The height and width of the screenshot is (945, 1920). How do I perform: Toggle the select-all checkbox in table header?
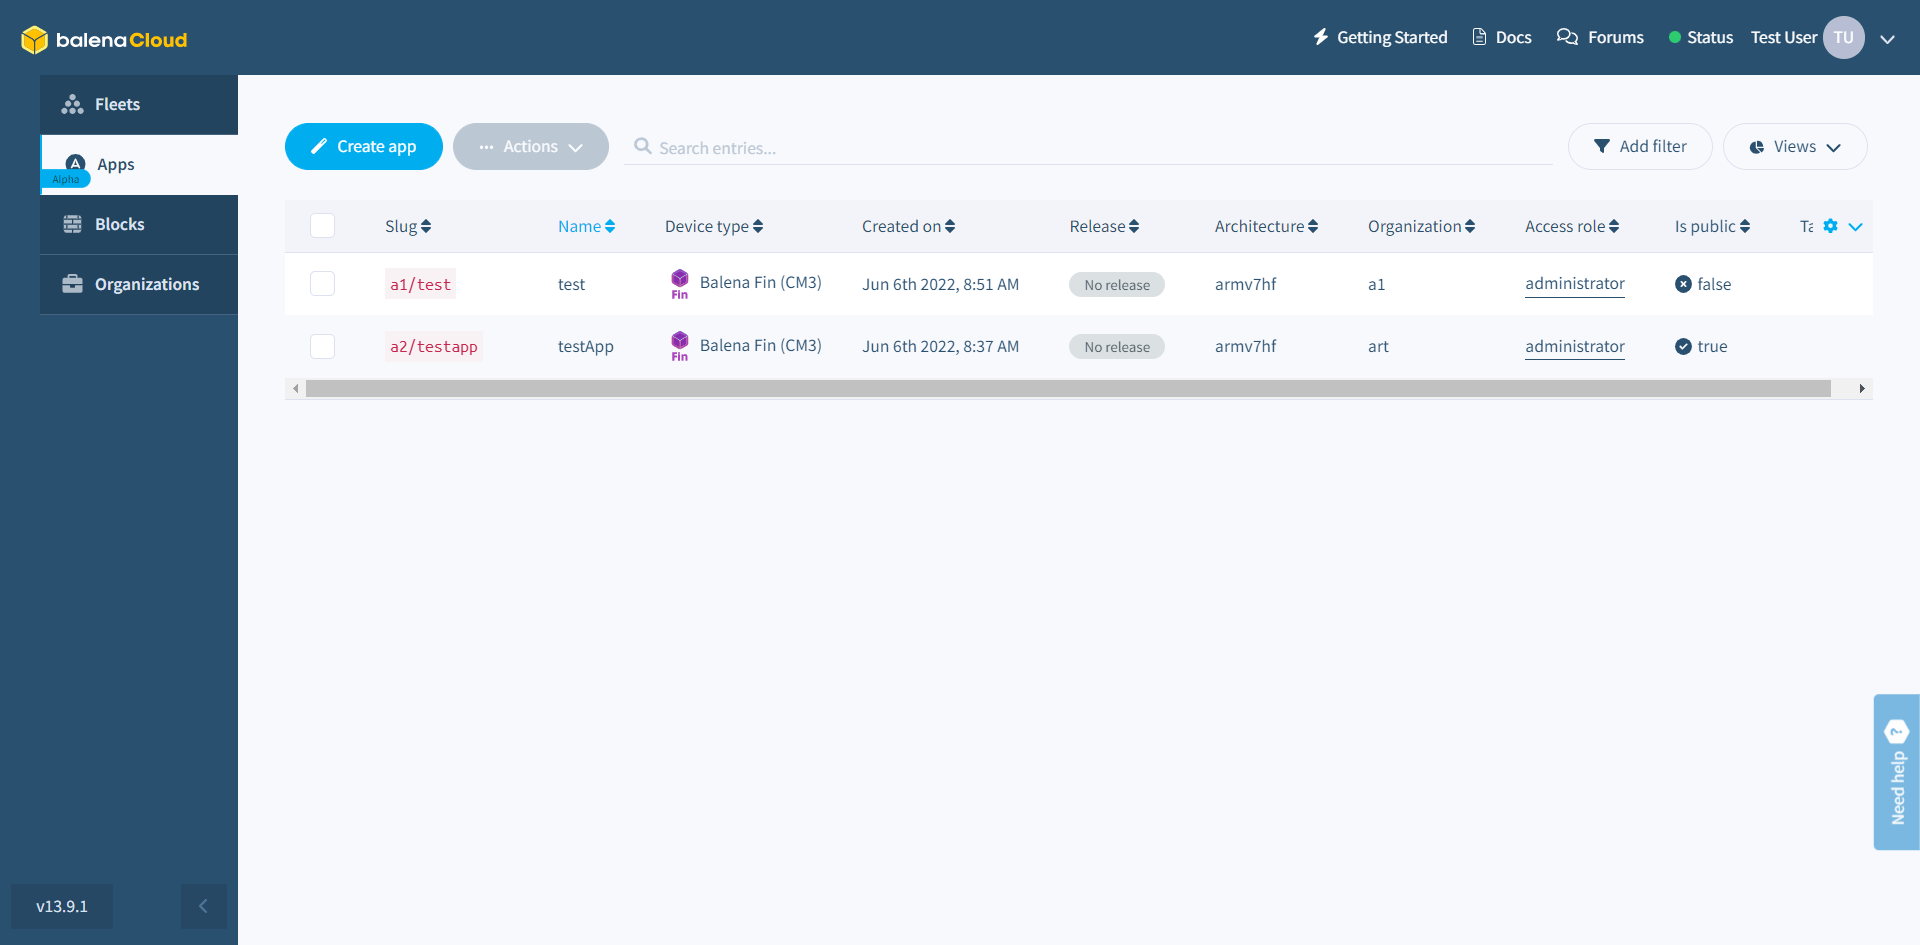tap(322, 226)
